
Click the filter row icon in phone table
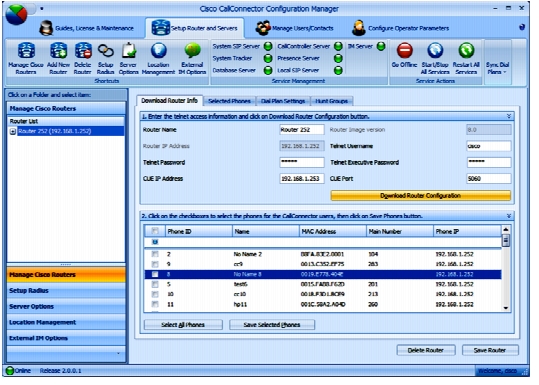[155, 242]
